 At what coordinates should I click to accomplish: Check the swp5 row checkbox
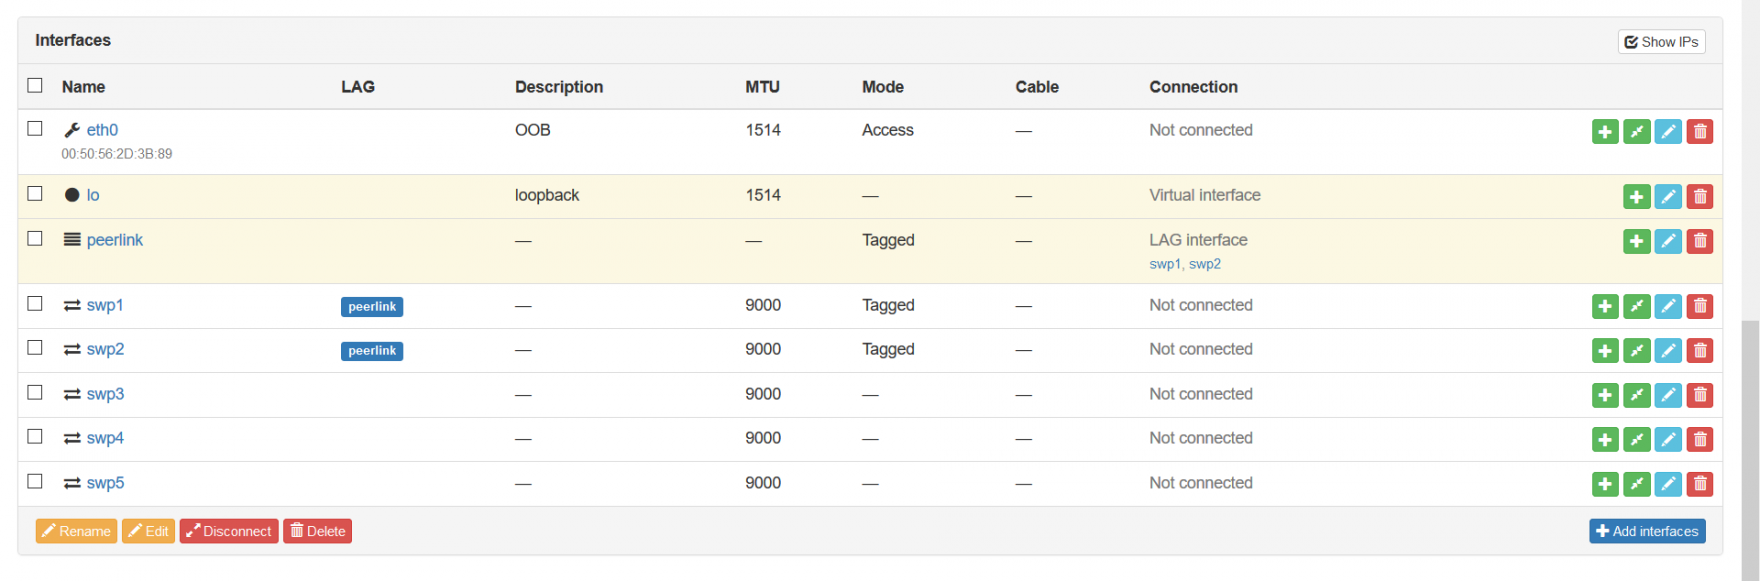pos(35,481)
